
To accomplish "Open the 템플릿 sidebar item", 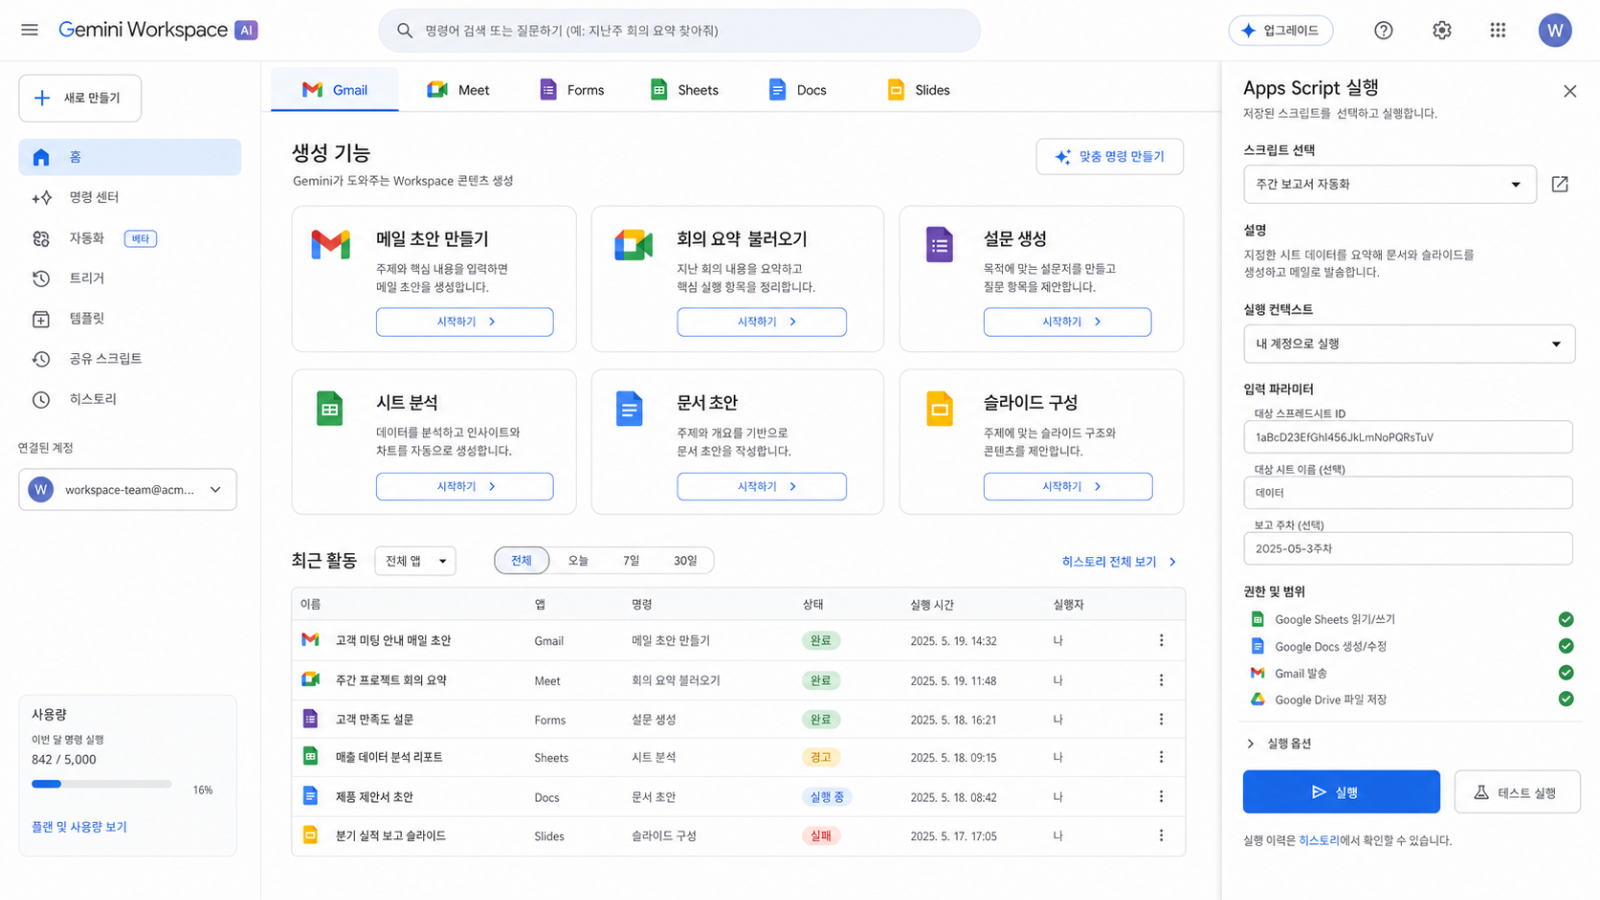I will click(x=130, y=318).
